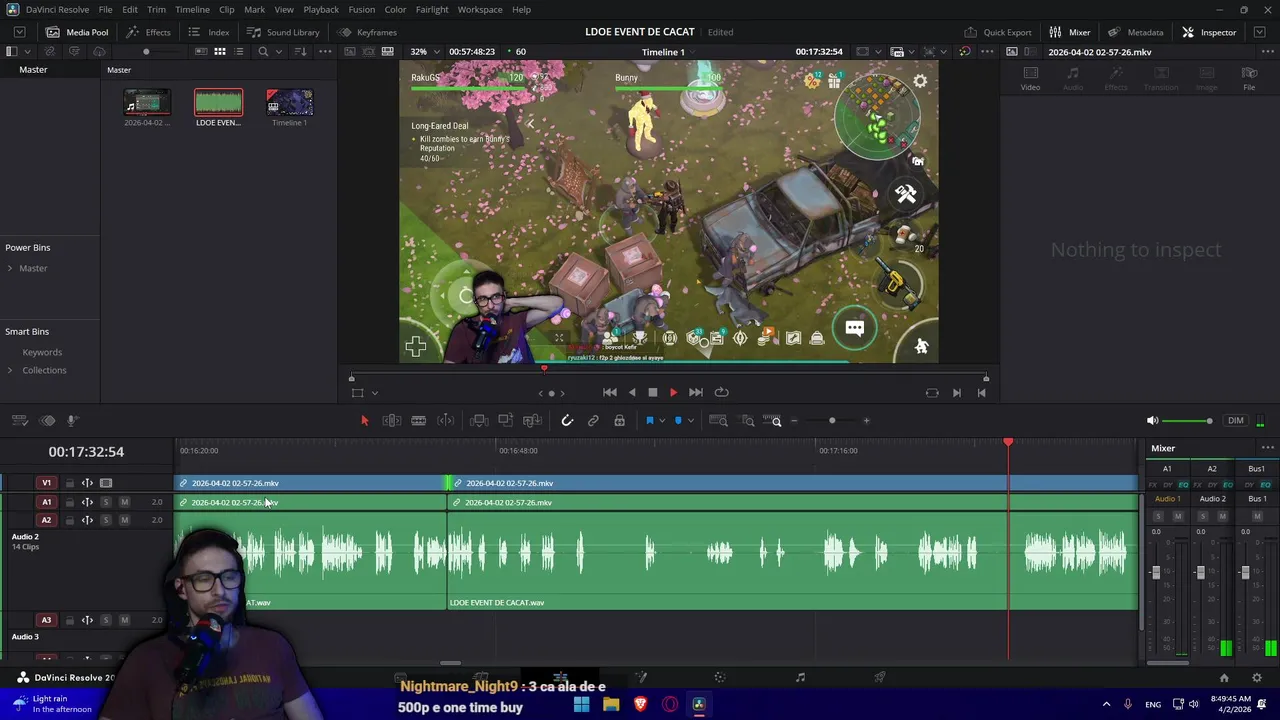Click the DIM volume button

[1236, 421]
